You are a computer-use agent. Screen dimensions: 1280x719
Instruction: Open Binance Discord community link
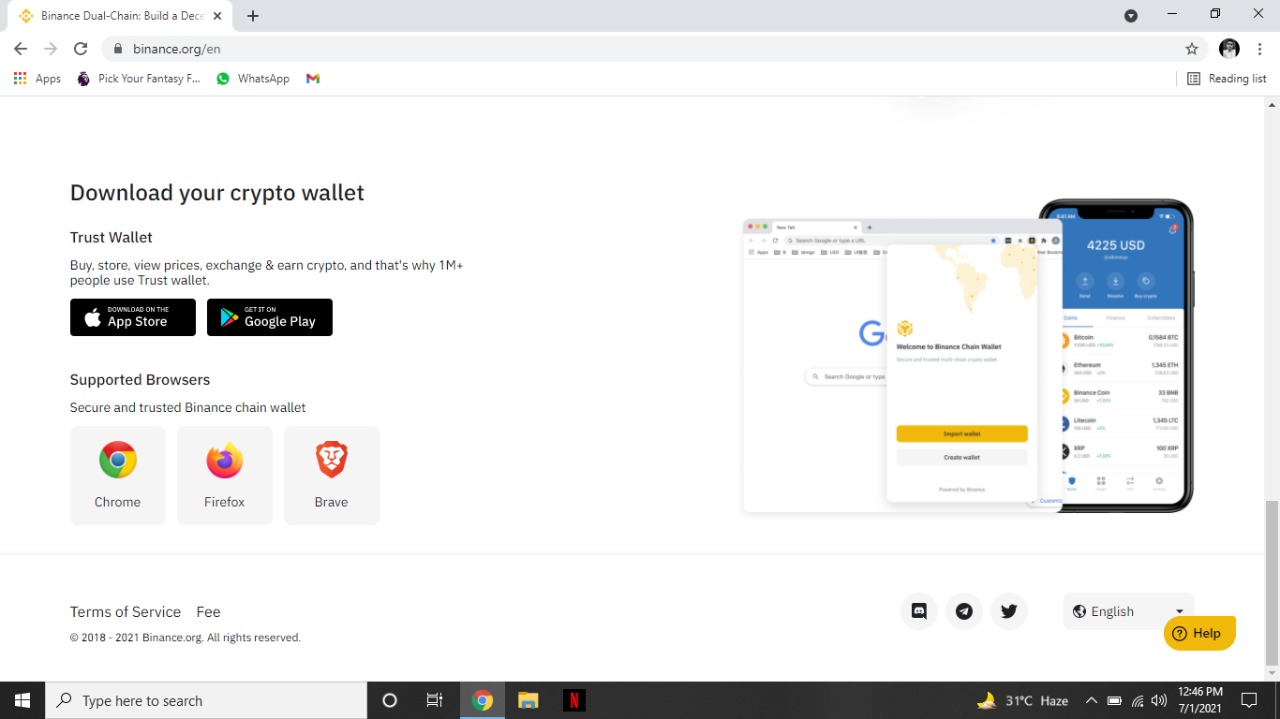click(x=919, y=611)
